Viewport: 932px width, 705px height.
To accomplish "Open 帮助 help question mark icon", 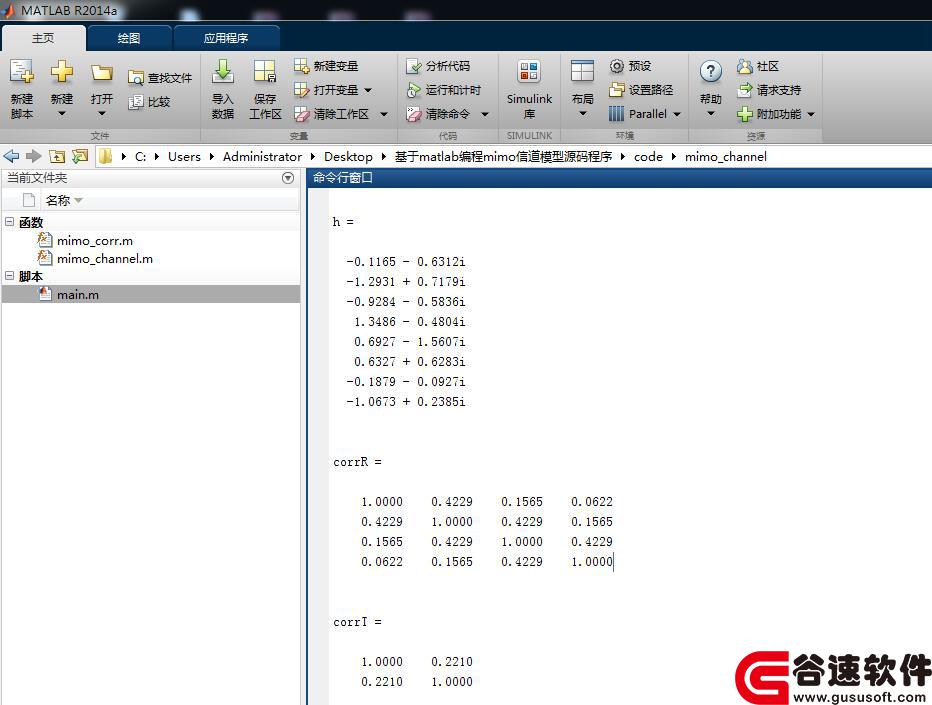I will tap(710, 72).
